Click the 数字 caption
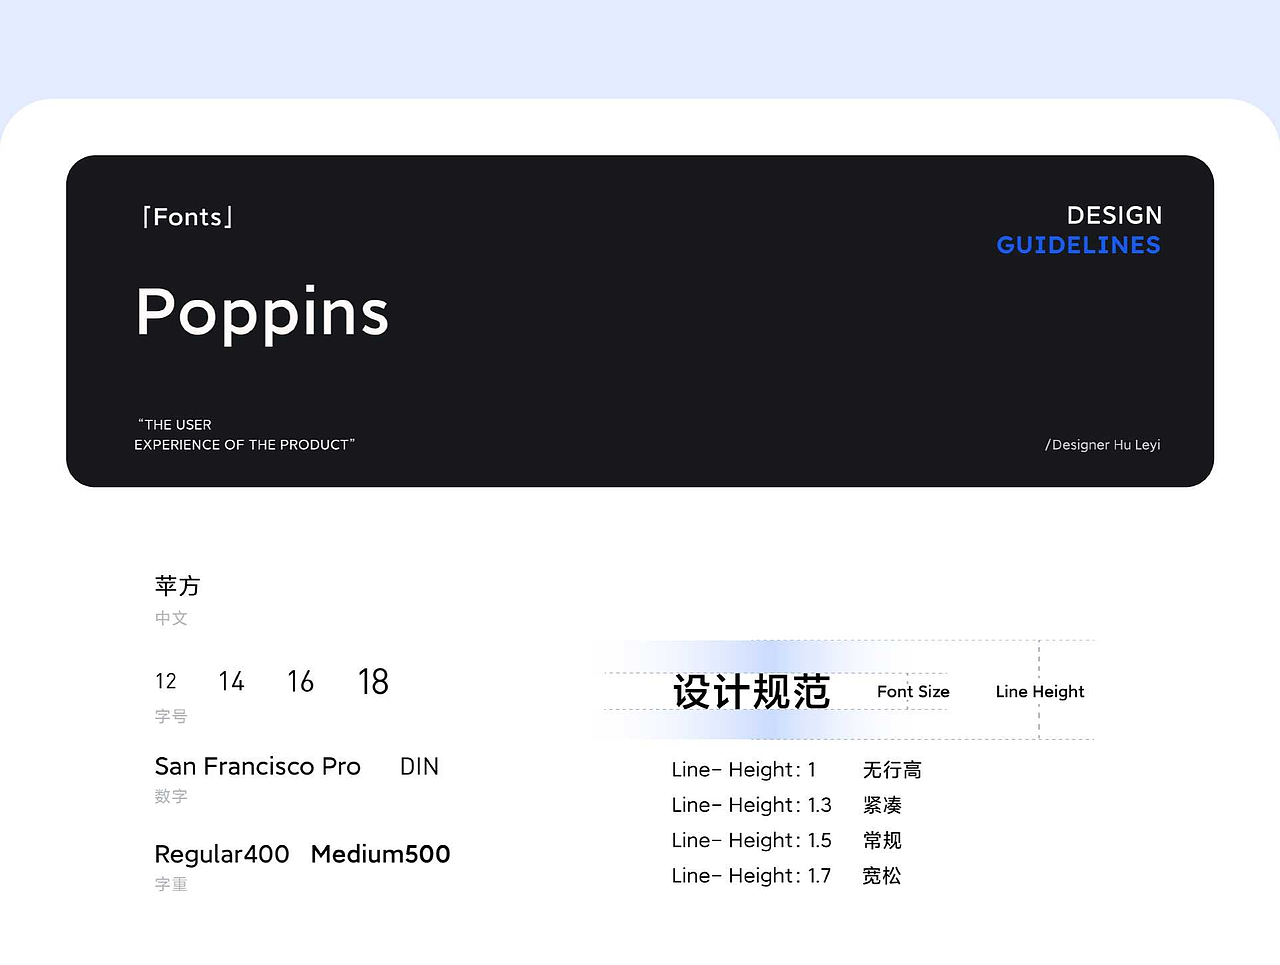 (x=171, y=796)
